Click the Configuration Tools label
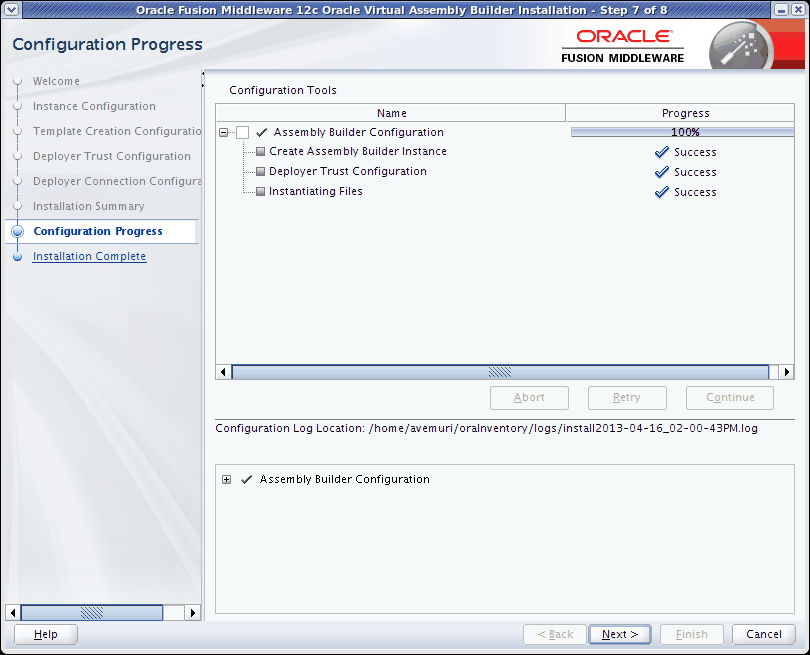 click(x=283, y=90)
